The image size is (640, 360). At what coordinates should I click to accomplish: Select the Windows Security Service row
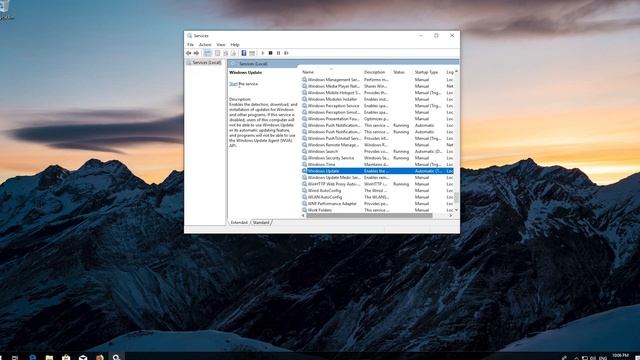point(378,158)
